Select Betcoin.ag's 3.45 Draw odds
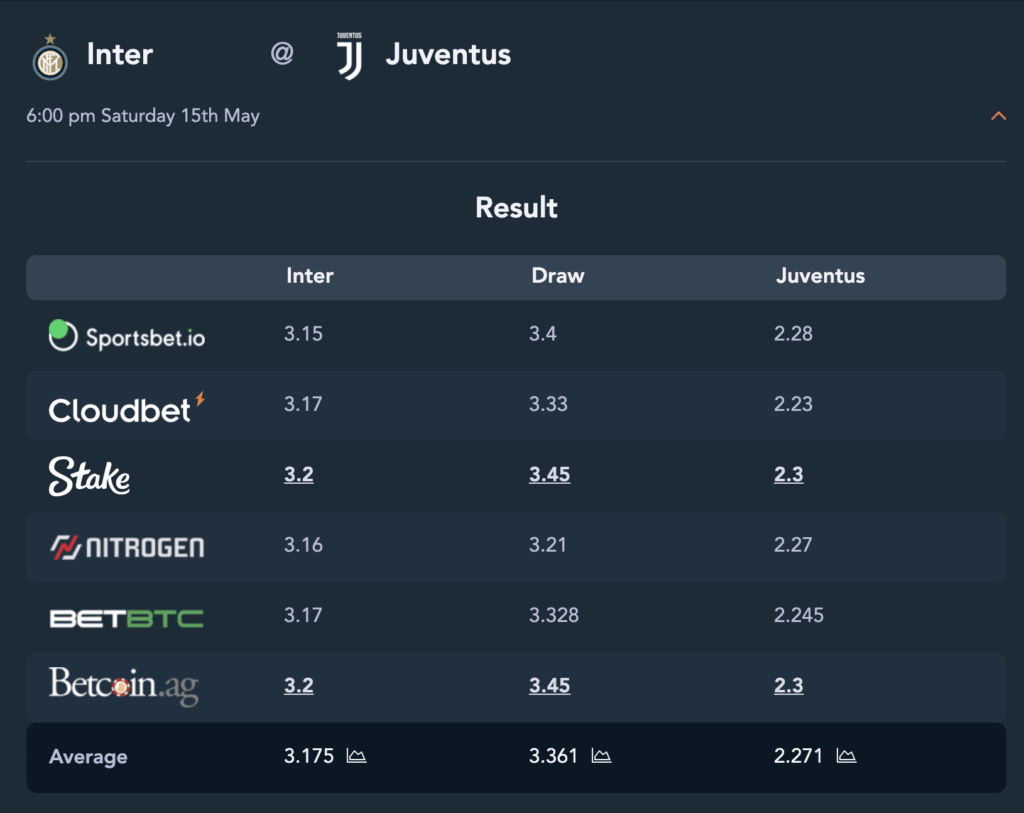1024x813 pixels. [549, 685]
